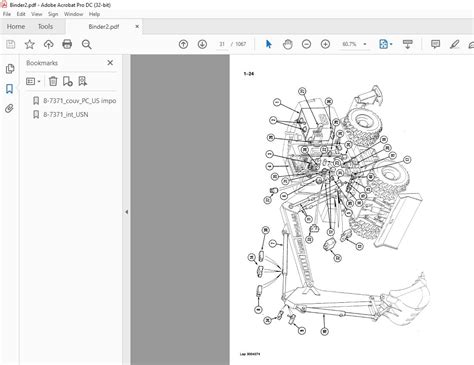The height and width of the screenshot is (365, 474).
Task: Zoom in with the plus icon
Action: click(x=325, y=44)
